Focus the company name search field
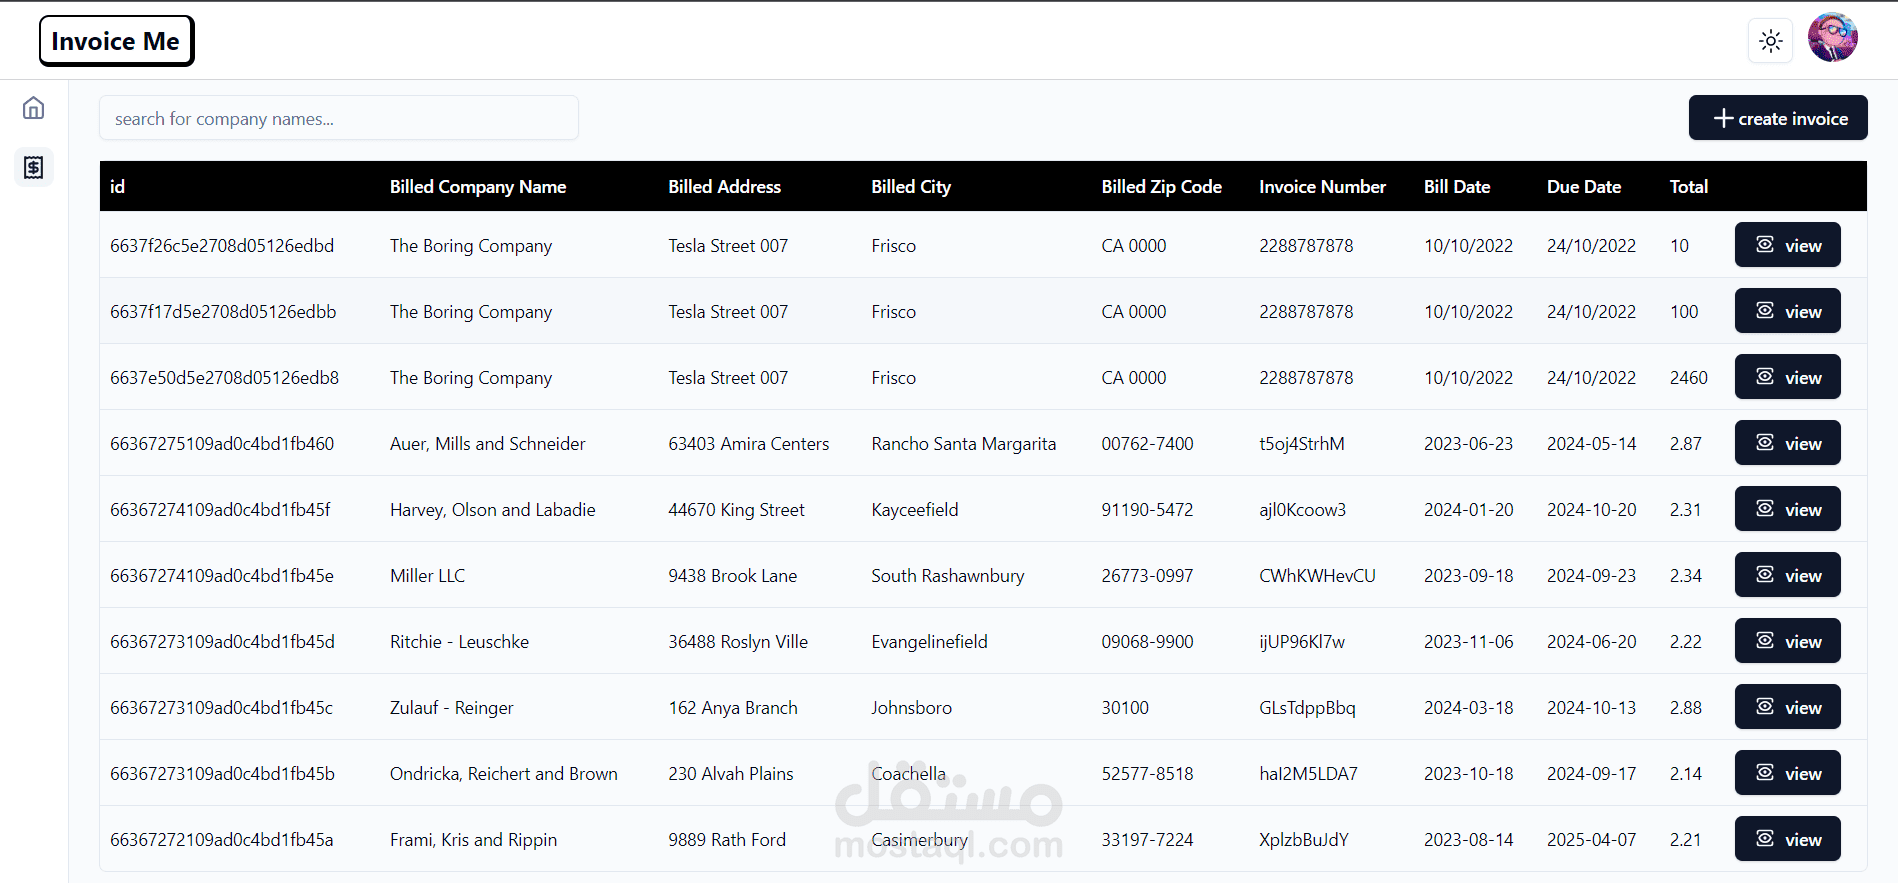 339,118
